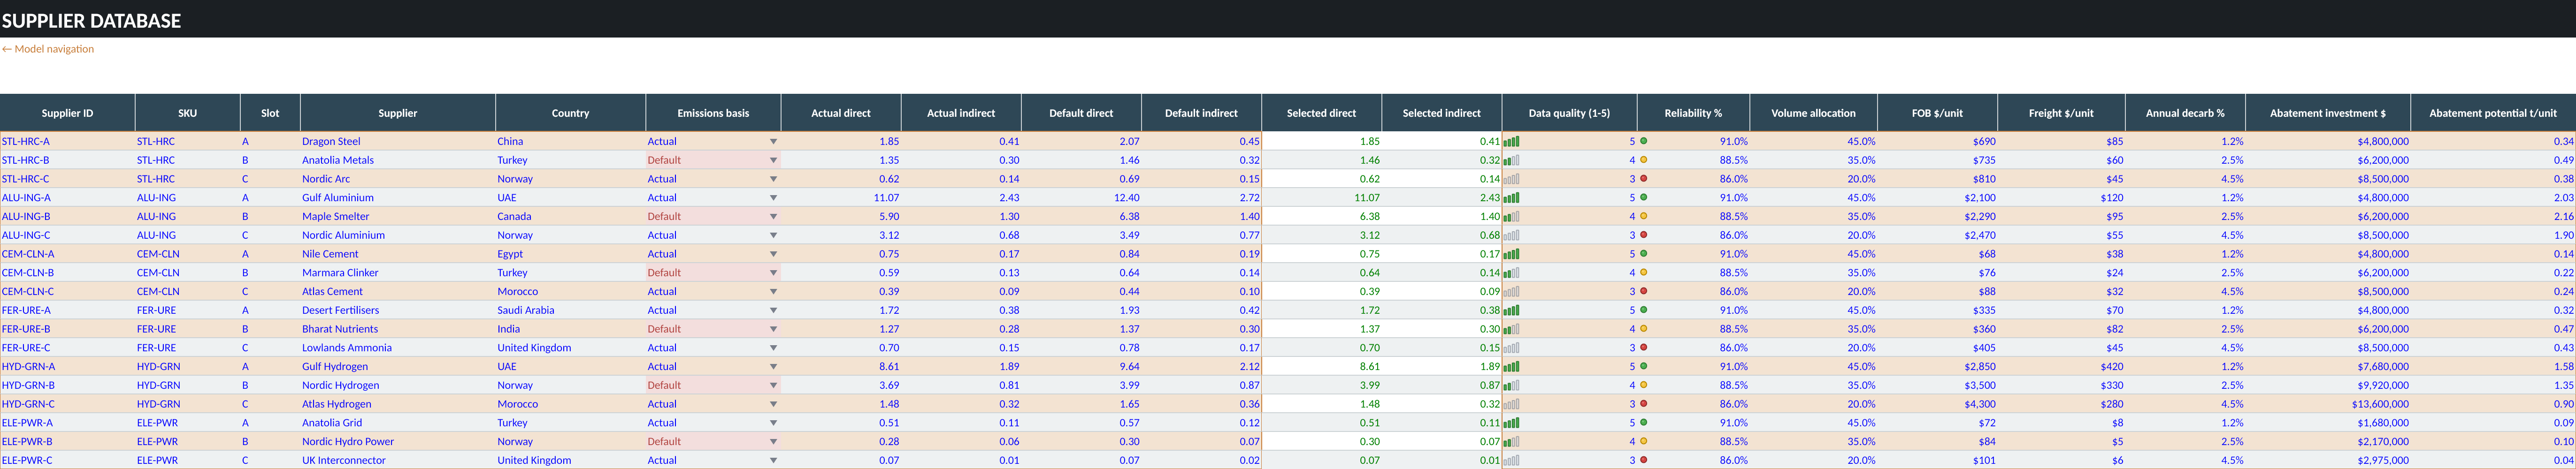This screenshot has width=2576, height=469.
Task: Open emissions basis dropdown for Anatolia Metals
Action: pos(773,160)
